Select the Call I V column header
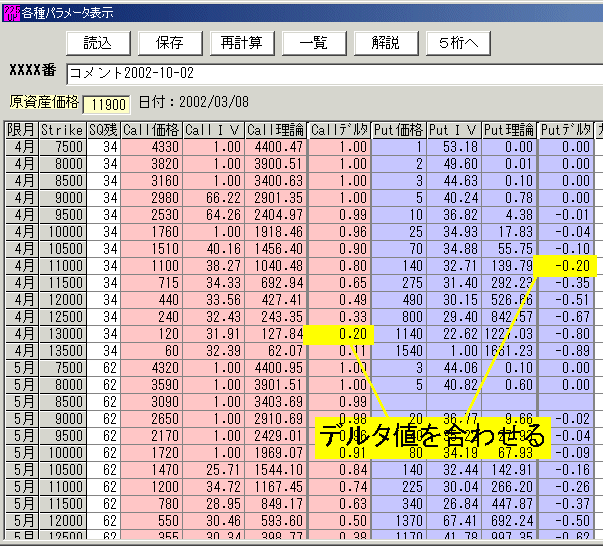Screen dimensions: 603x546 click(213, 130)
